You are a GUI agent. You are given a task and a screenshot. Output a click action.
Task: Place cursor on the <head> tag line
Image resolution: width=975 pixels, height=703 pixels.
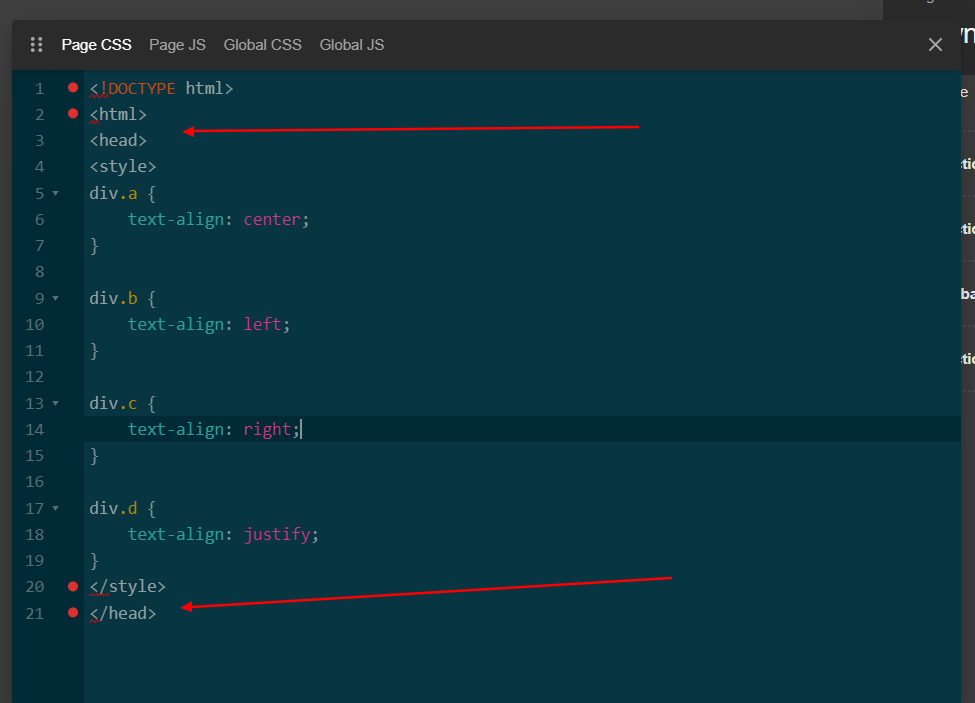coord(118,141)
